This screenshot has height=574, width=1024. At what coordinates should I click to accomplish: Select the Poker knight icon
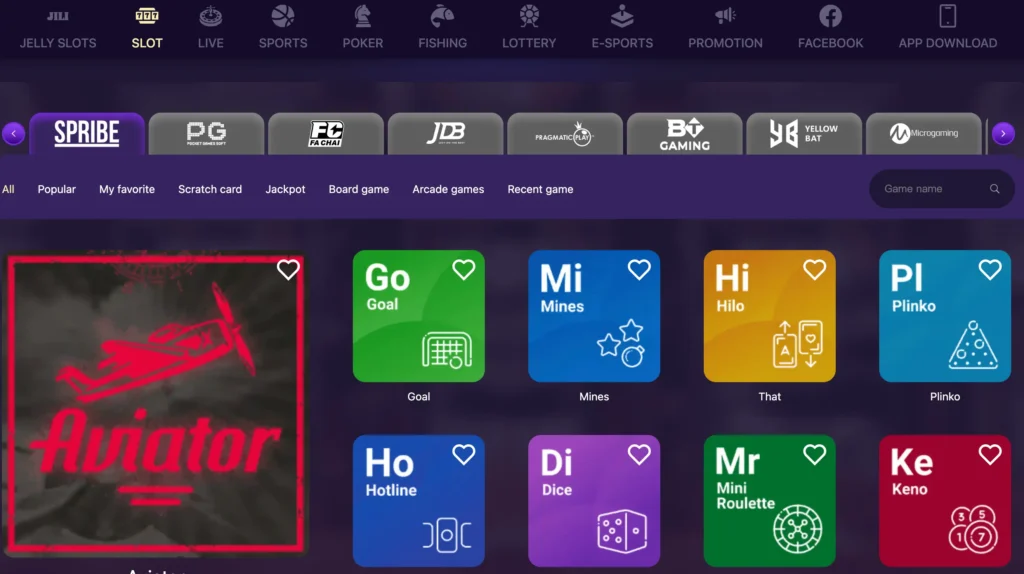click(x=362, y=16)
